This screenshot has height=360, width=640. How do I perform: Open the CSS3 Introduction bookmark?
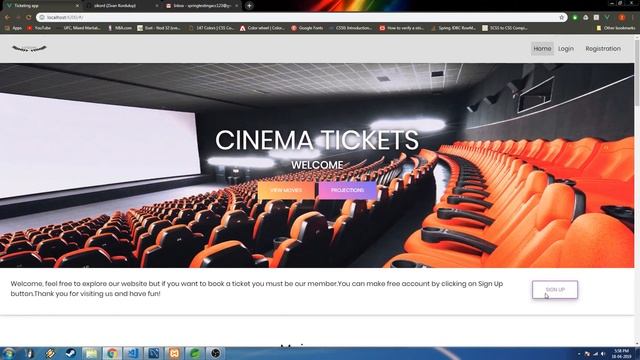point(351,28)
